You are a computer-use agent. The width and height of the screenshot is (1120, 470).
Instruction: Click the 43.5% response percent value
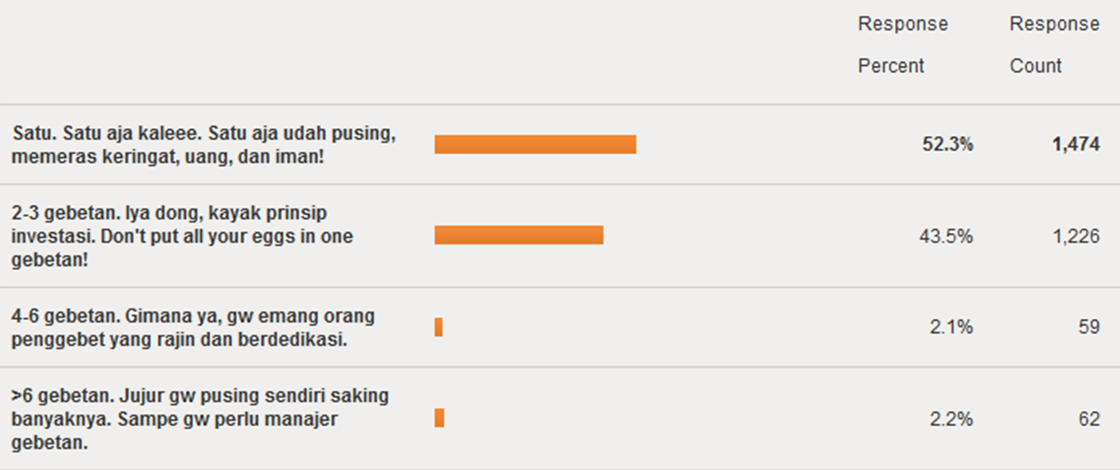tap(947, 236)
